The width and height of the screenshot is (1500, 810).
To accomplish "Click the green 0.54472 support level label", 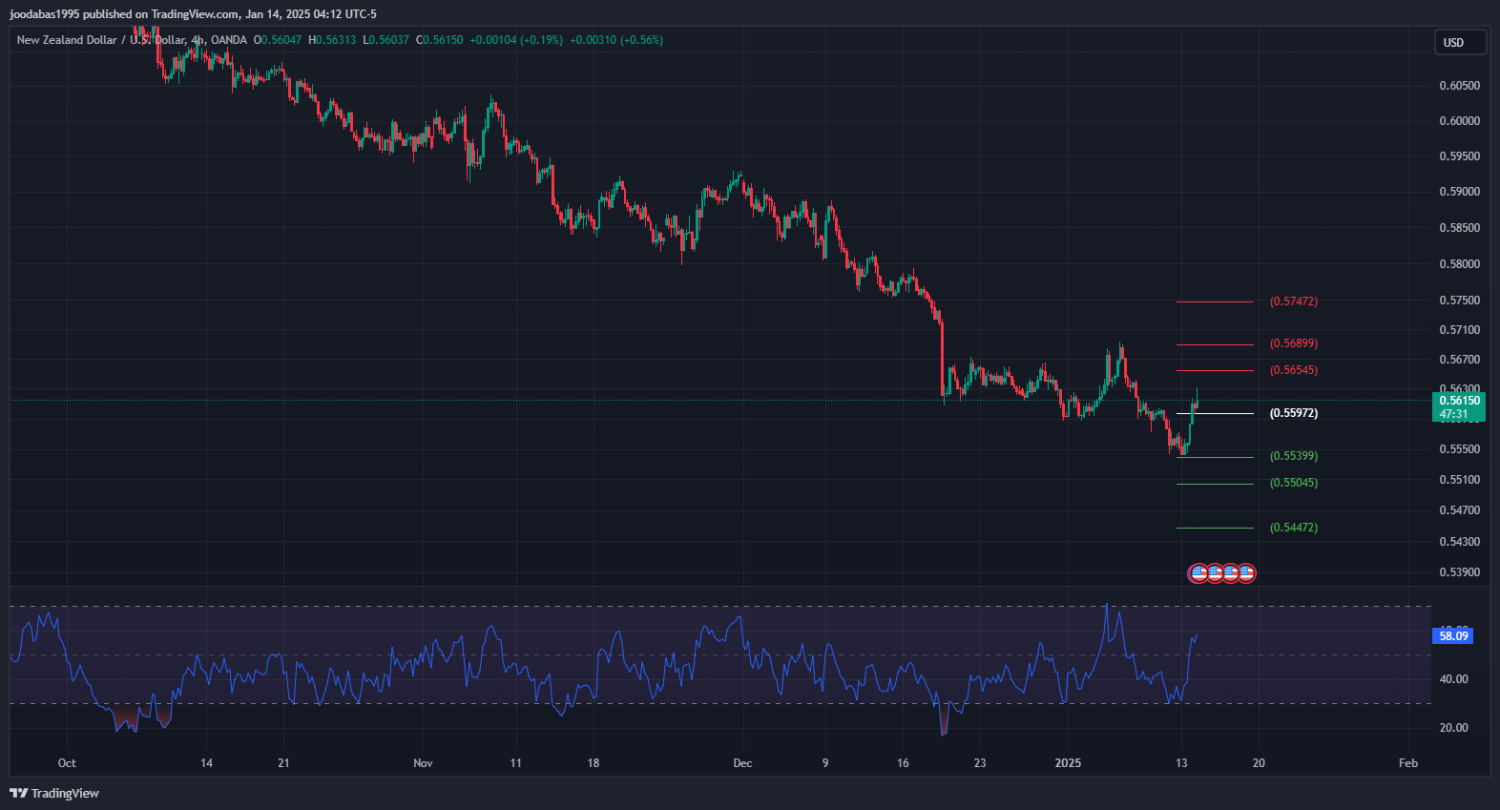I will (1293, 527).
